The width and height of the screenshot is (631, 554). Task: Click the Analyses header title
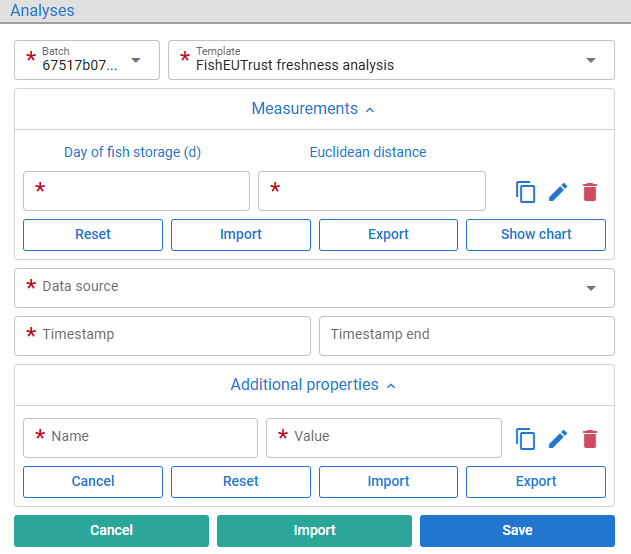click(x=42, y=10)
